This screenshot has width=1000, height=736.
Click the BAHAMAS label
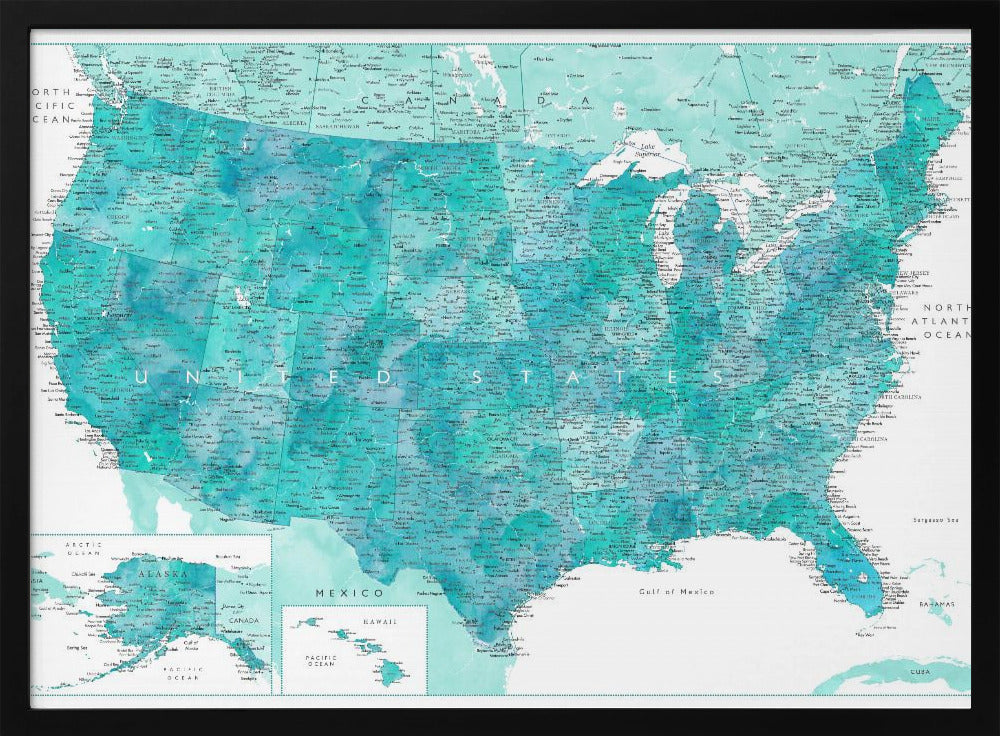tap(937, 606)
